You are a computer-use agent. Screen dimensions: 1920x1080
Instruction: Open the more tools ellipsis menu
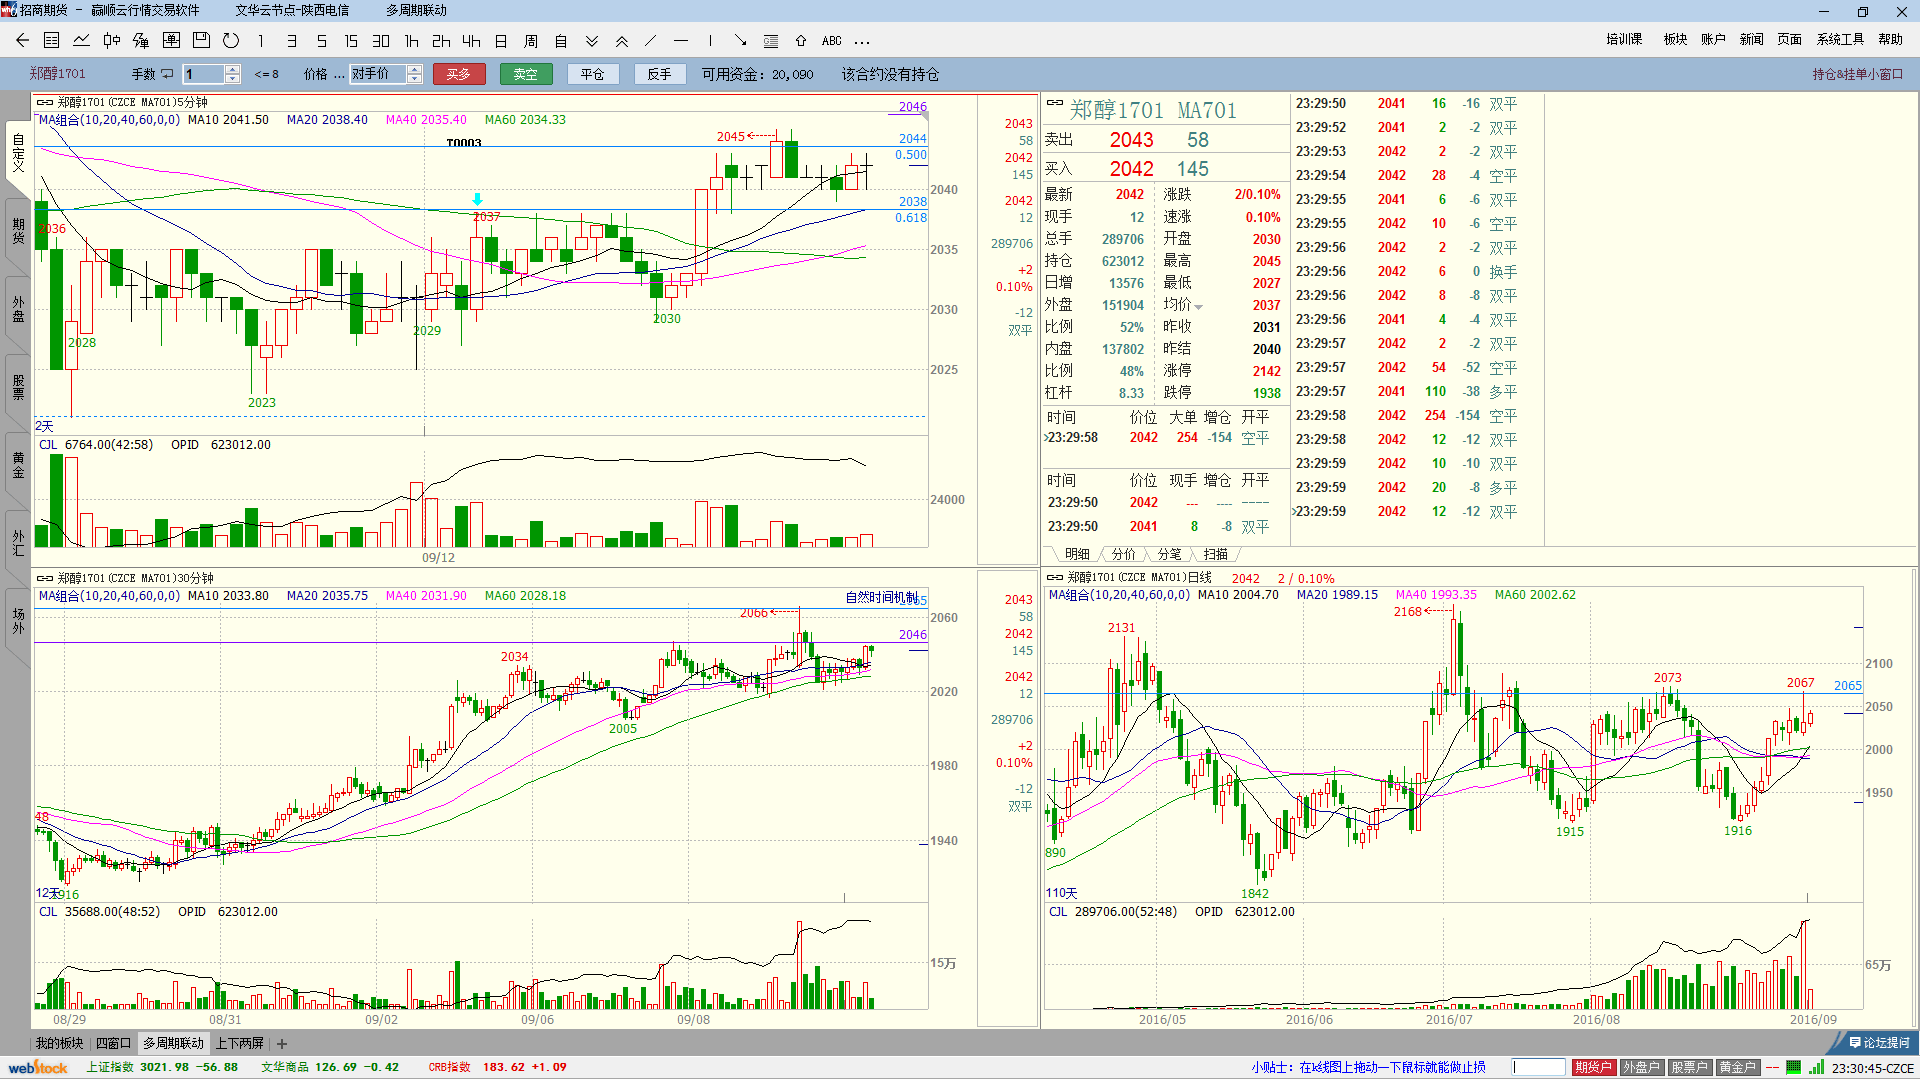pyautogui.click(x=862, y=42)
